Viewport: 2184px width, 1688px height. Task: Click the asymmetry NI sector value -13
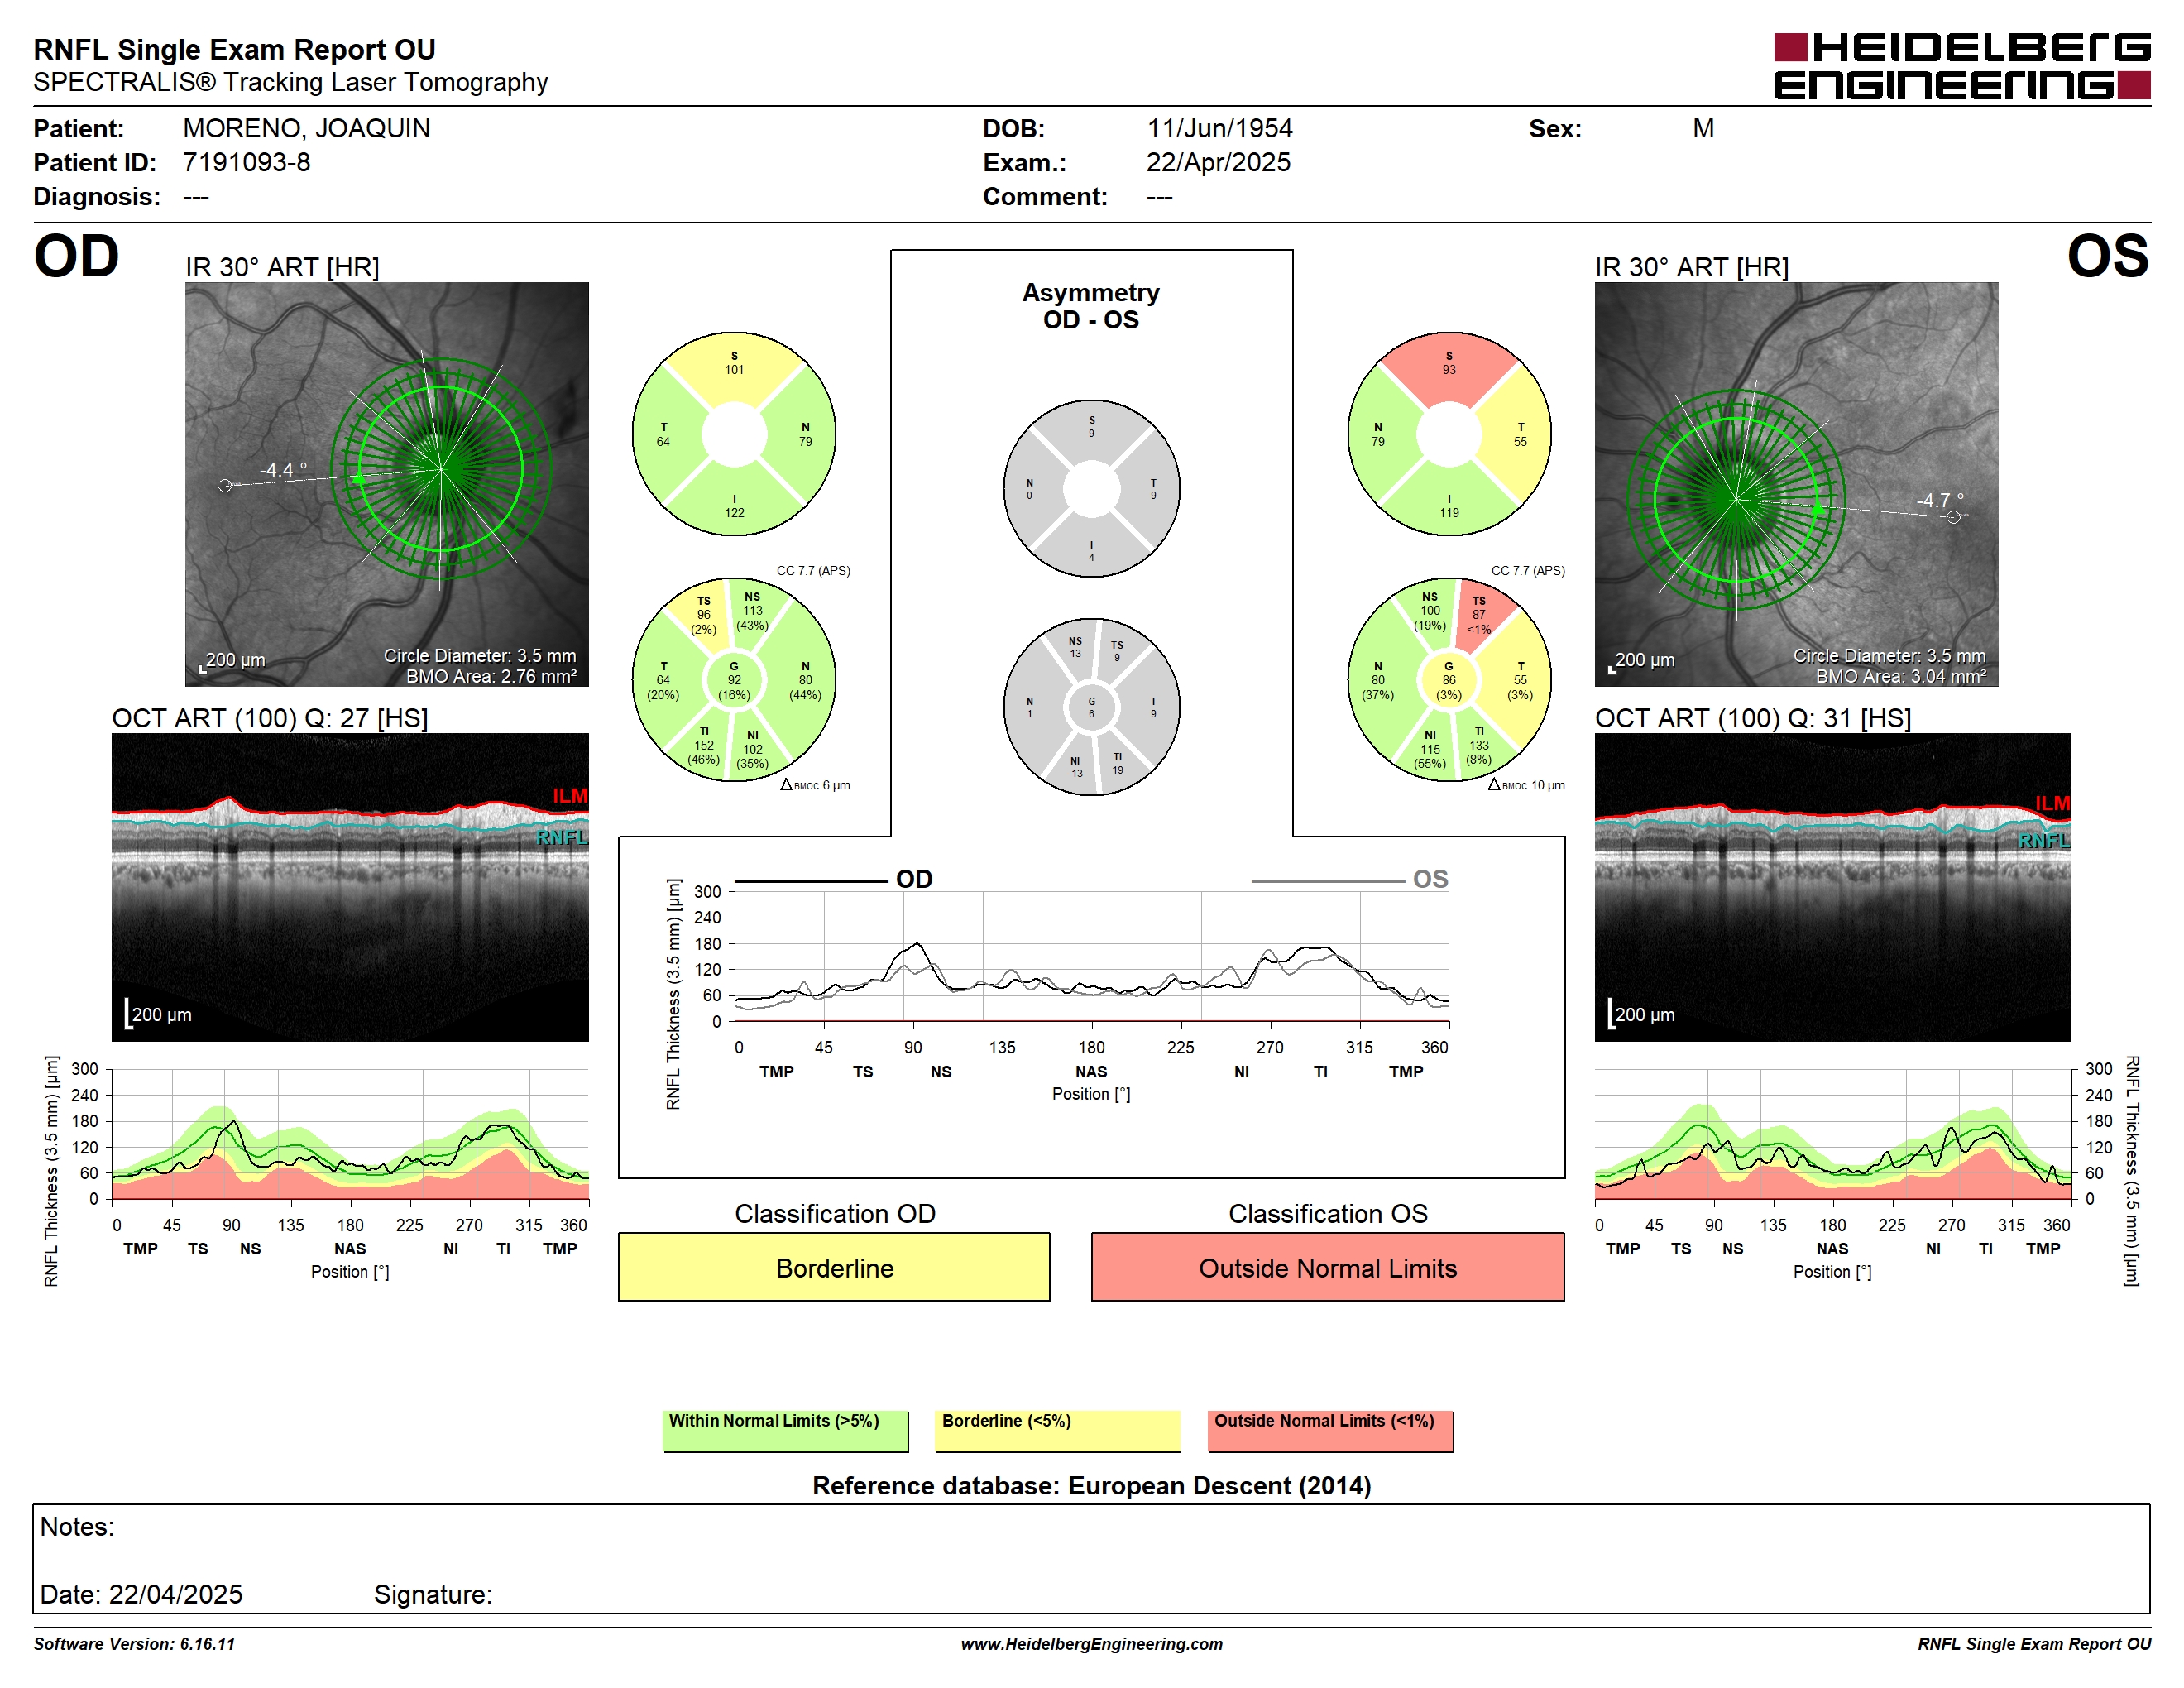pos(1075,773)
